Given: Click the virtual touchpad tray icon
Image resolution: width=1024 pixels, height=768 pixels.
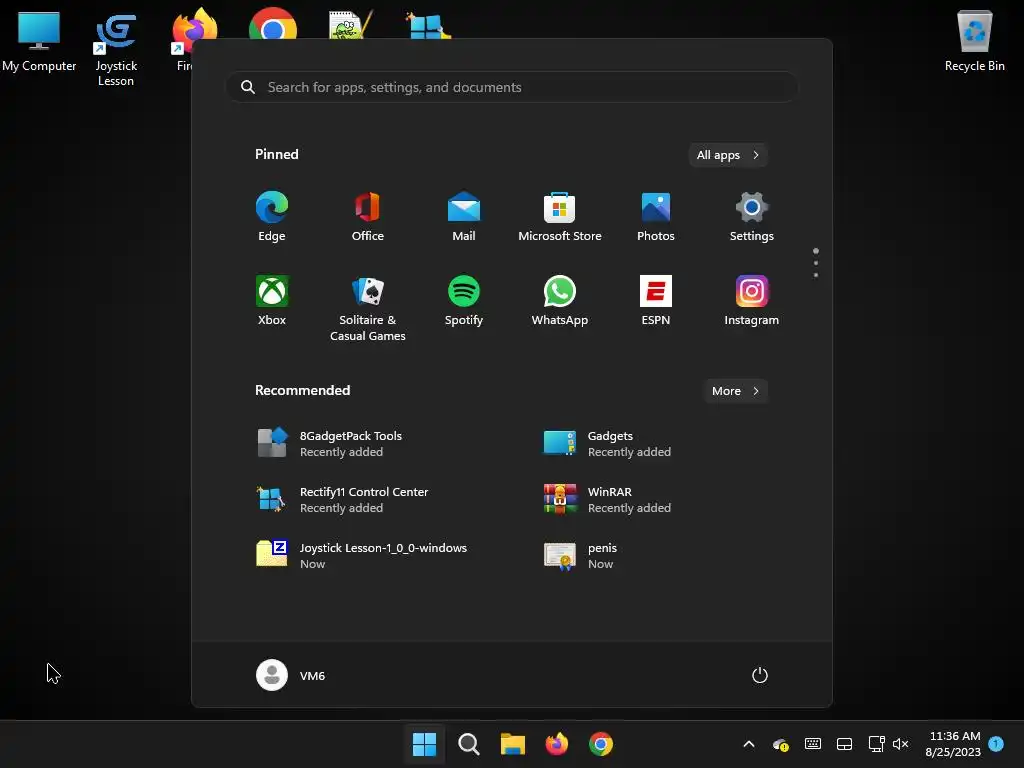Looking at the screenshot, I should 844,744.
